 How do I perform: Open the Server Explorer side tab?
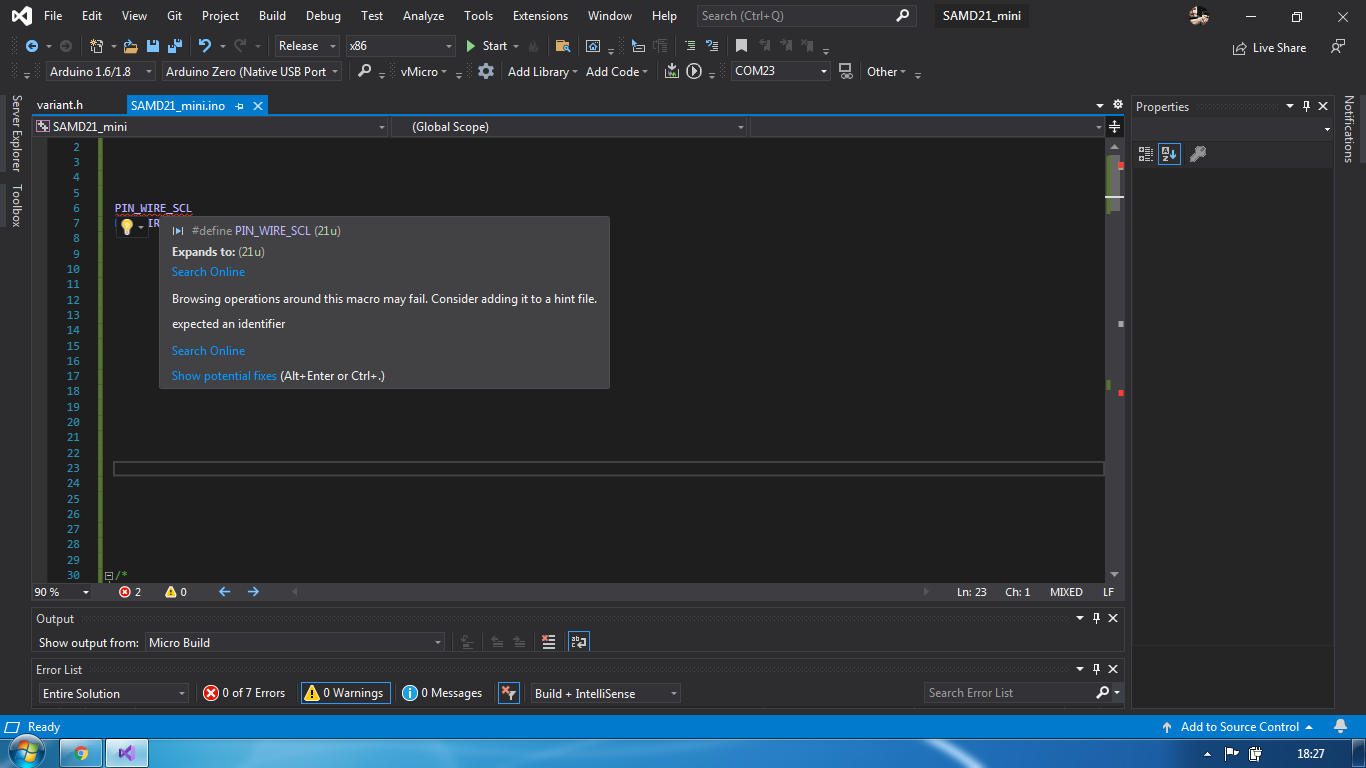16,133
